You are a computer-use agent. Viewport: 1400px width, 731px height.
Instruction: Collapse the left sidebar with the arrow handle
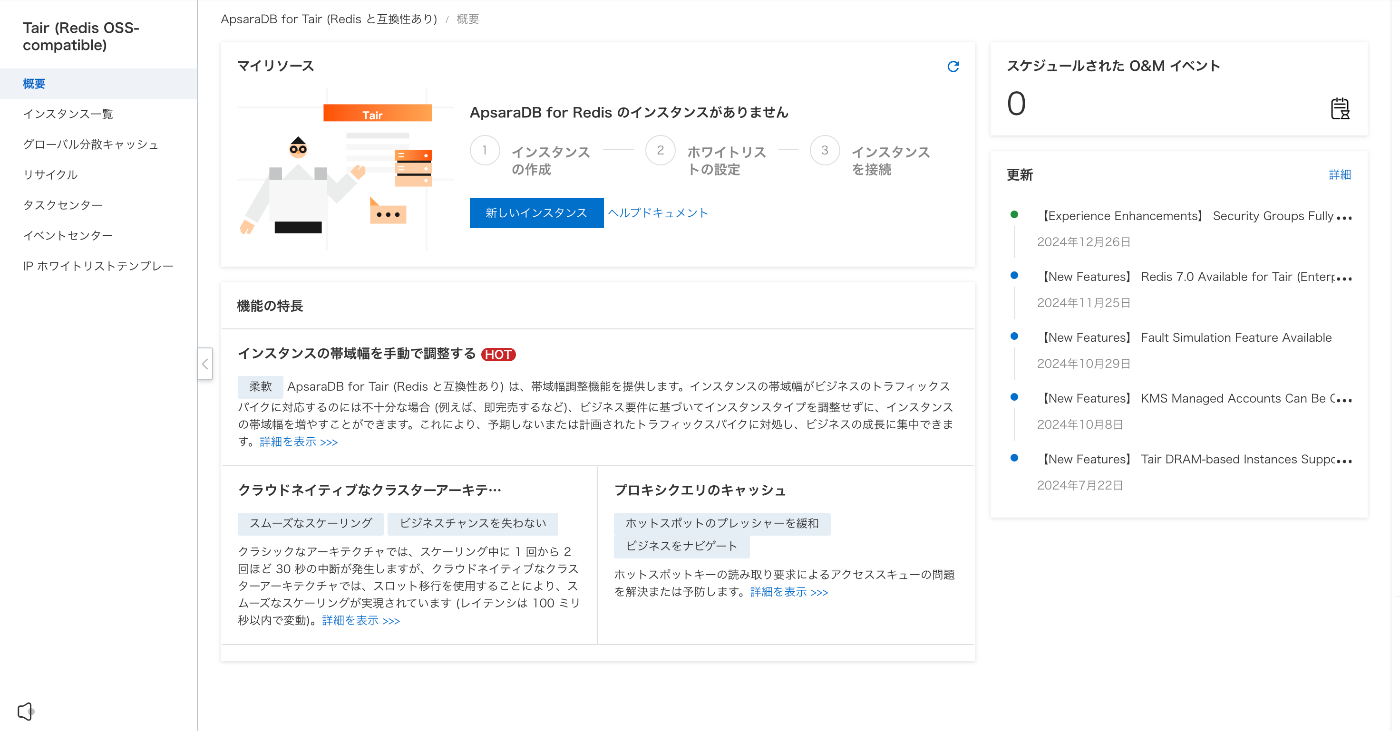(205, 364)
